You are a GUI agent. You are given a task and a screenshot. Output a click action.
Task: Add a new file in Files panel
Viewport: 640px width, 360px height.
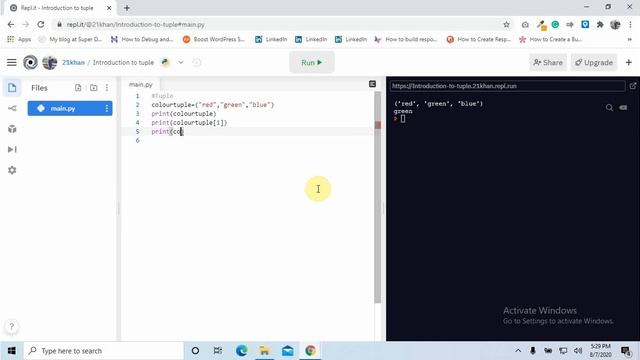tap(78, 88)
